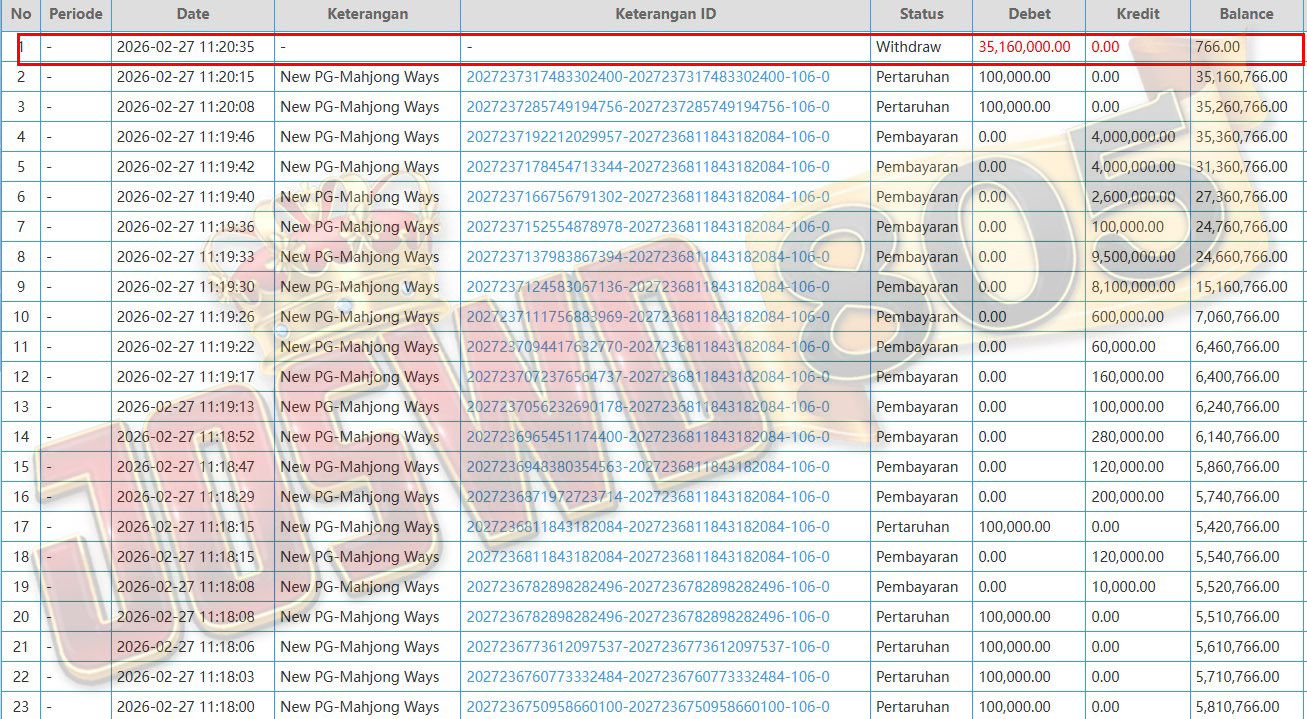The image size is (1307, 719).
Task: Select the Withdraw status cell in row 1
Action: click(x=908, y=47)
